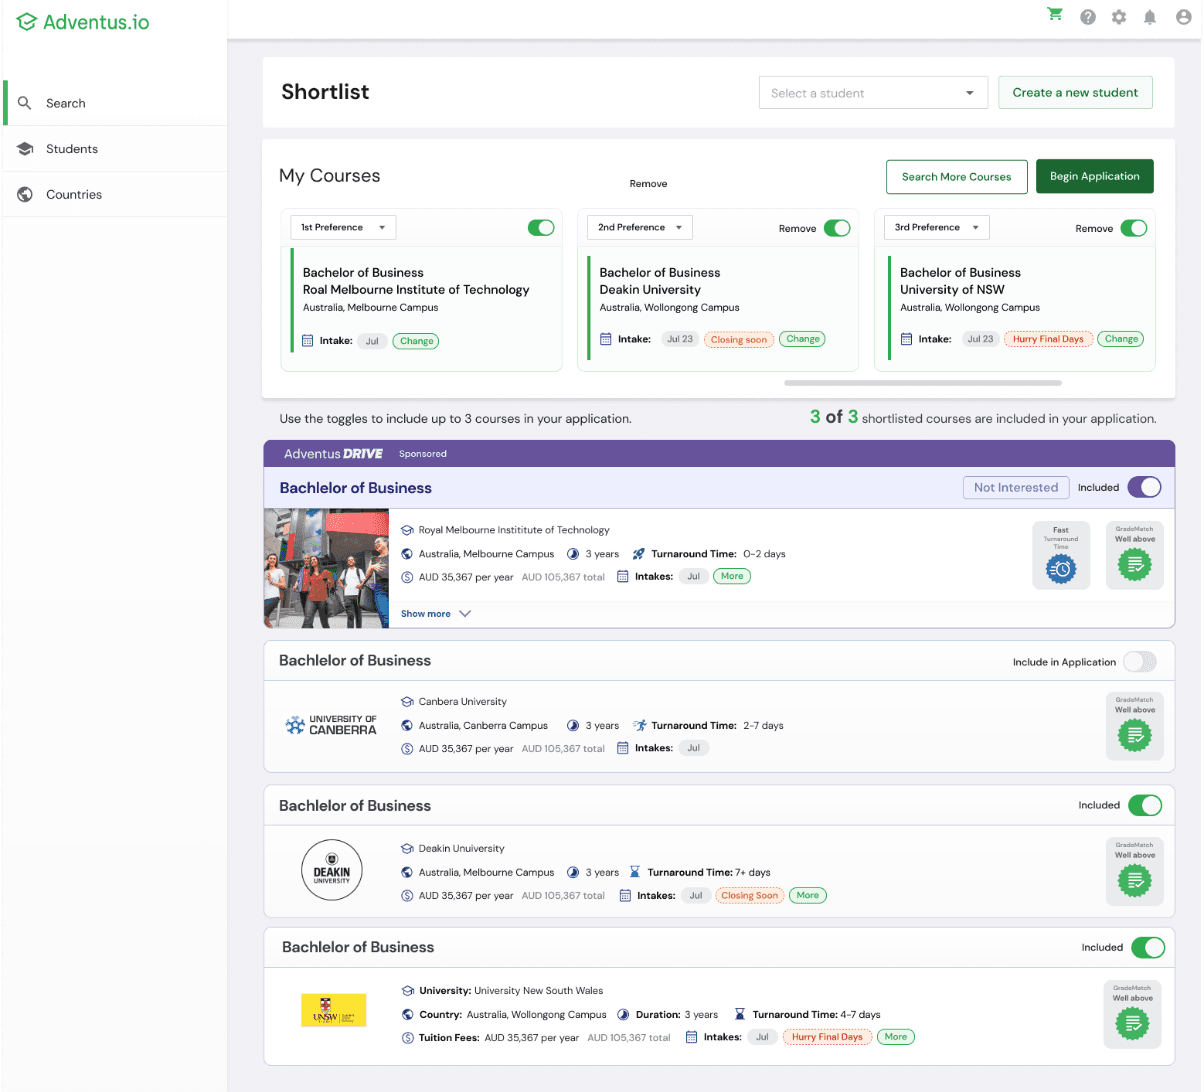The height and width of the screenshot is (1092, 1204).
Task: Click the My Courses horizontal scrollbar
Action: click(923, 383)
